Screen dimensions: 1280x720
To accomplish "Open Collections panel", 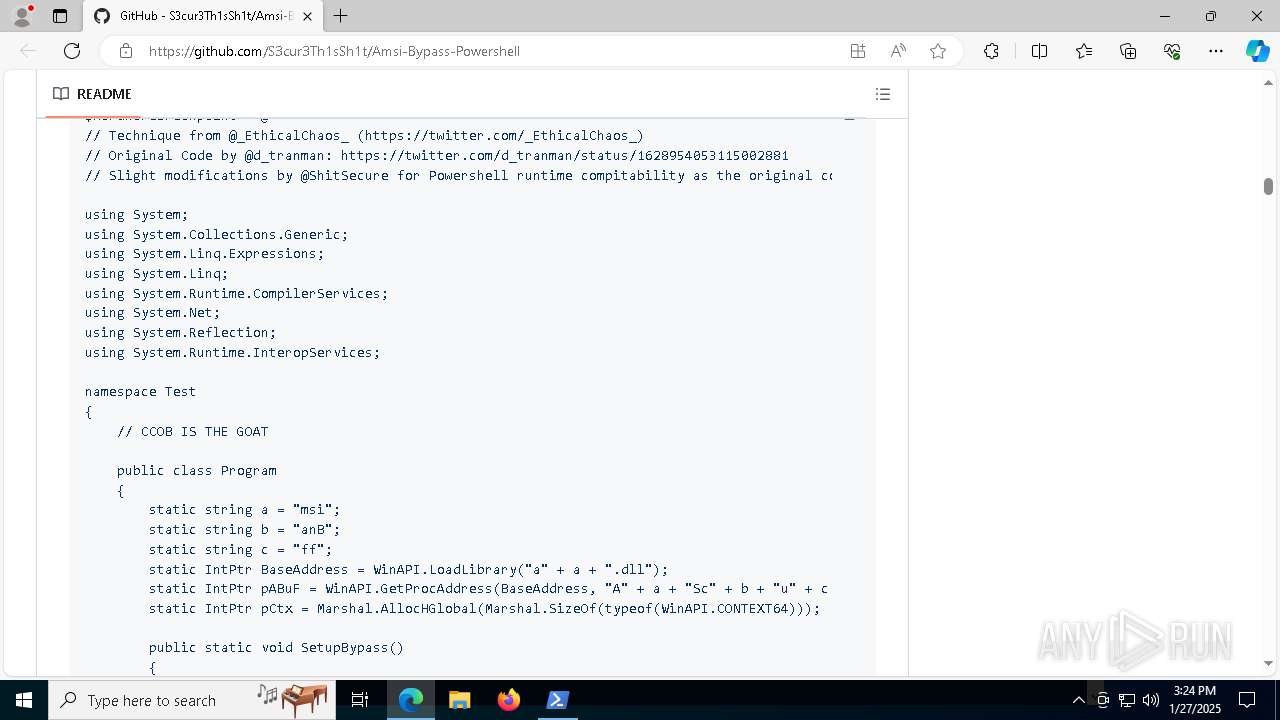I will coord(1128,51).
